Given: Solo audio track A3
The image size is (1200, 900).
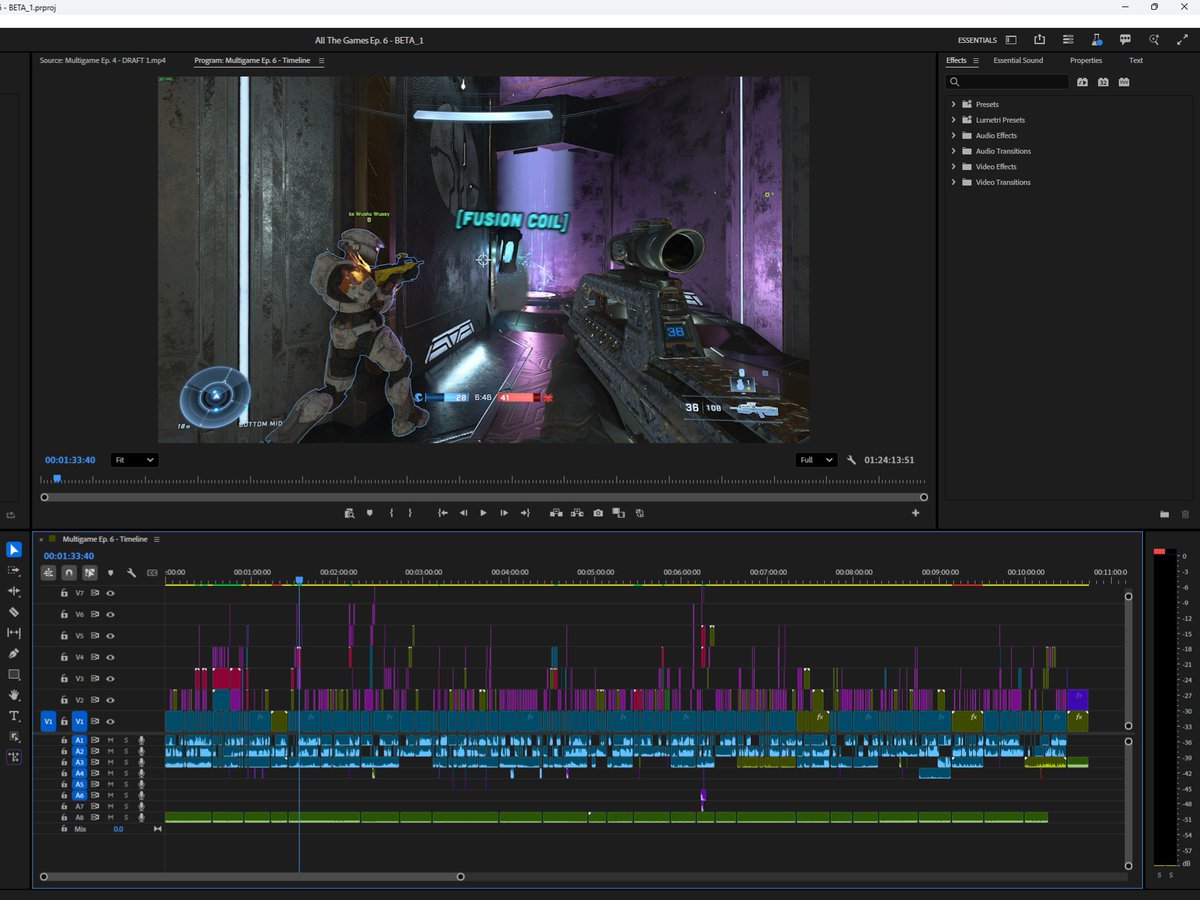Looking at the screenshot, I should pos(126,762).
